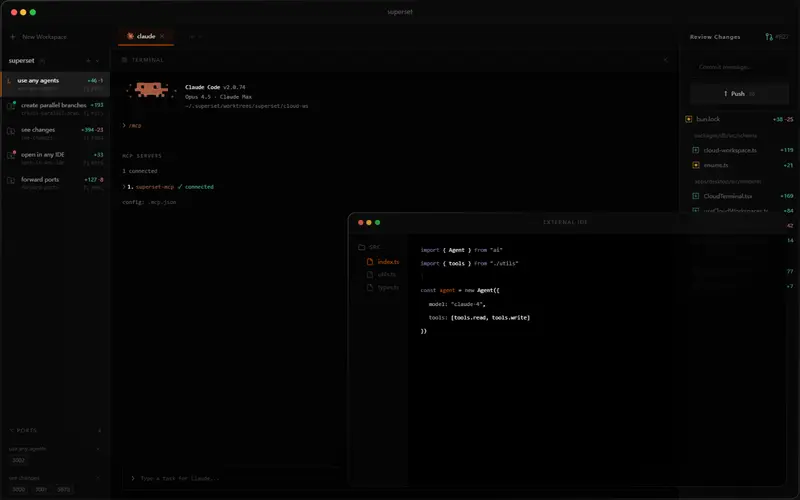Click the branch icon beside 'use any agents'
The height and width of the screenshot is (500, 800).
click(x=9, y=81)
